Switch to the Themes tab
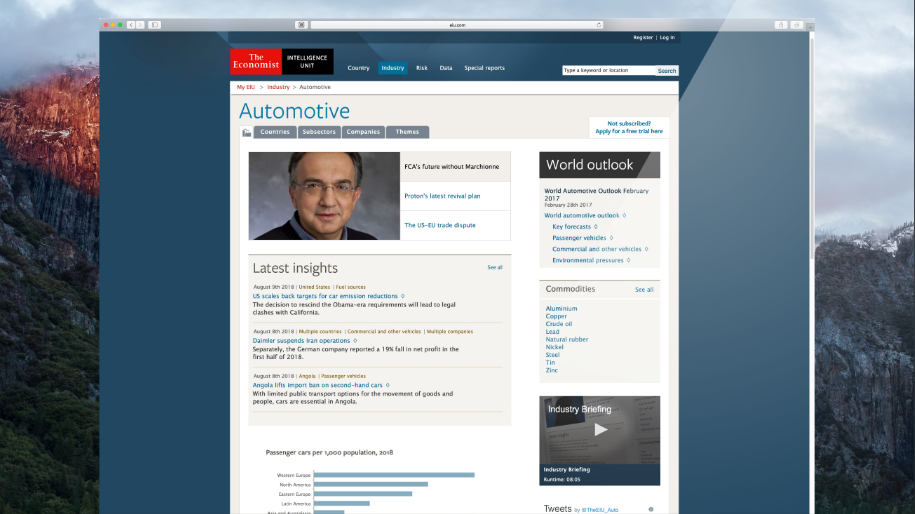This screenshot has height=514, width=915. 407,132
